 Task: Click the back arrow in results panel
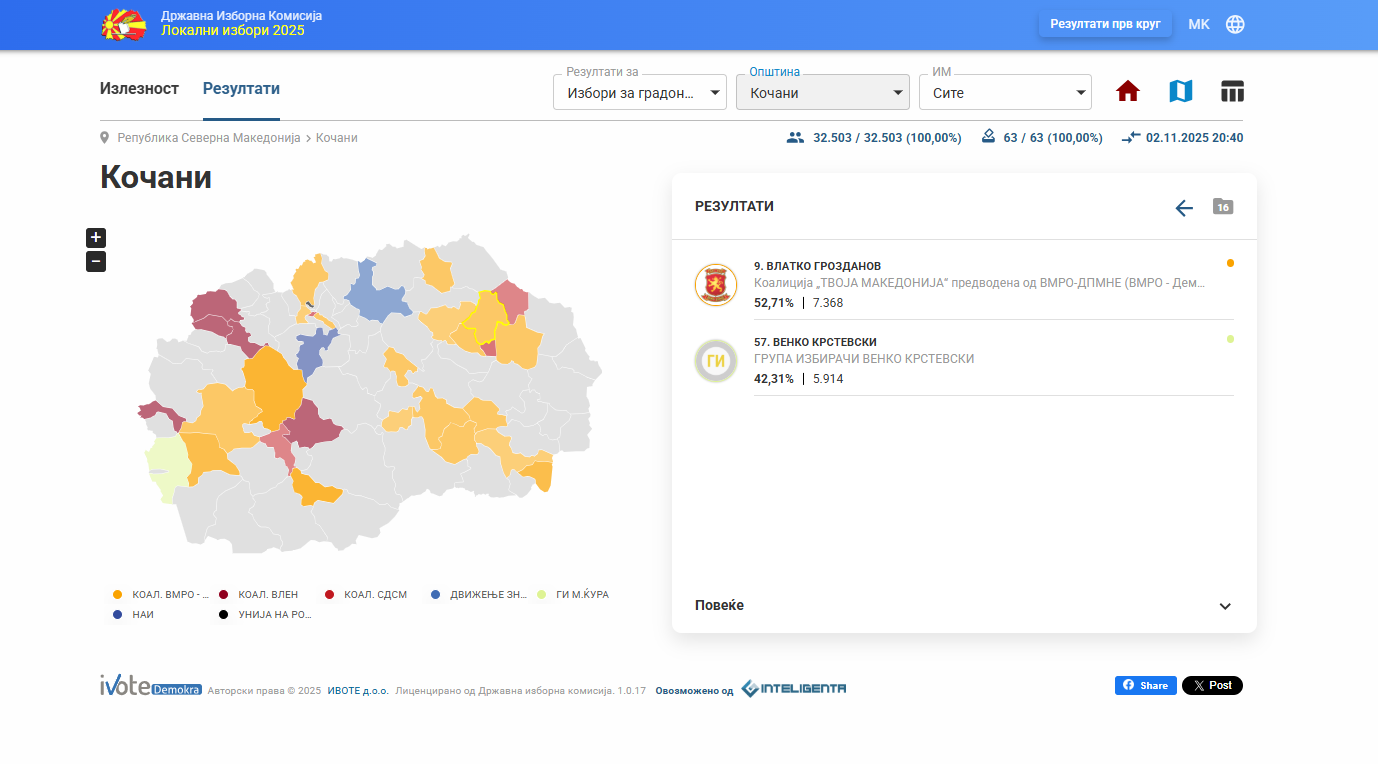[x=1184, y=208]
